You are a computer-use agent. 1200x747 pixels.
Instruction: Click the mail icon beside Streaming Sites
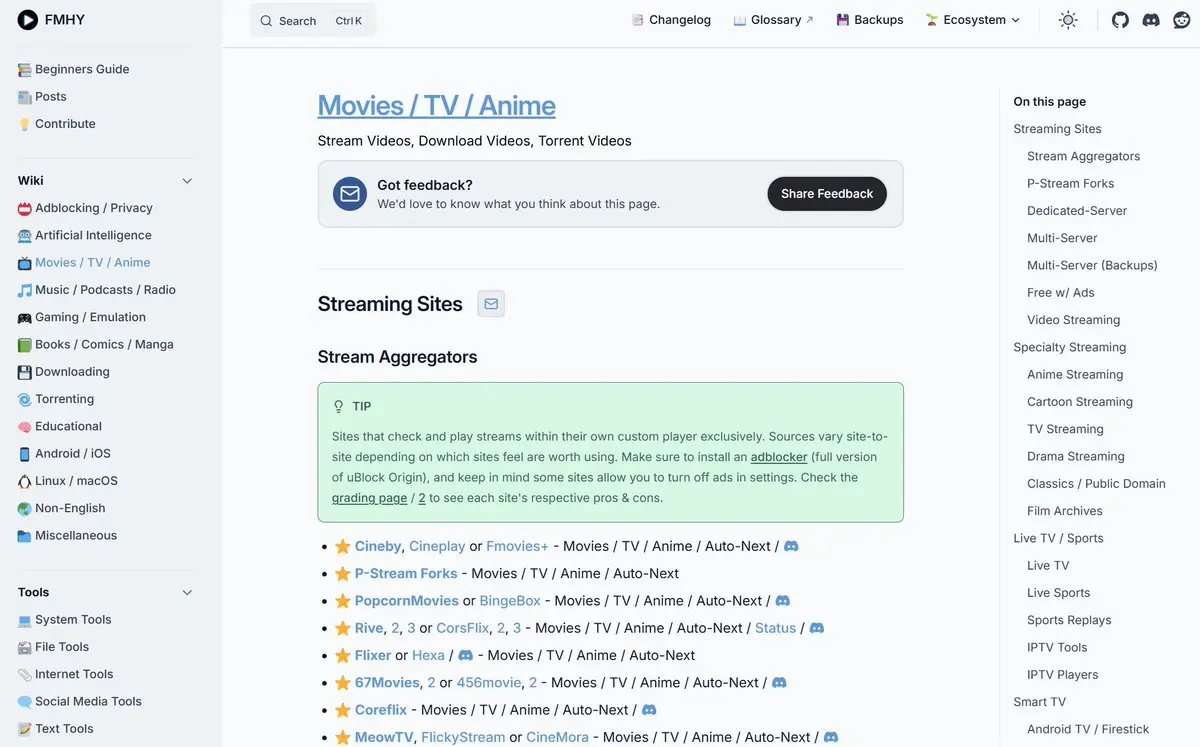[491, 304]
